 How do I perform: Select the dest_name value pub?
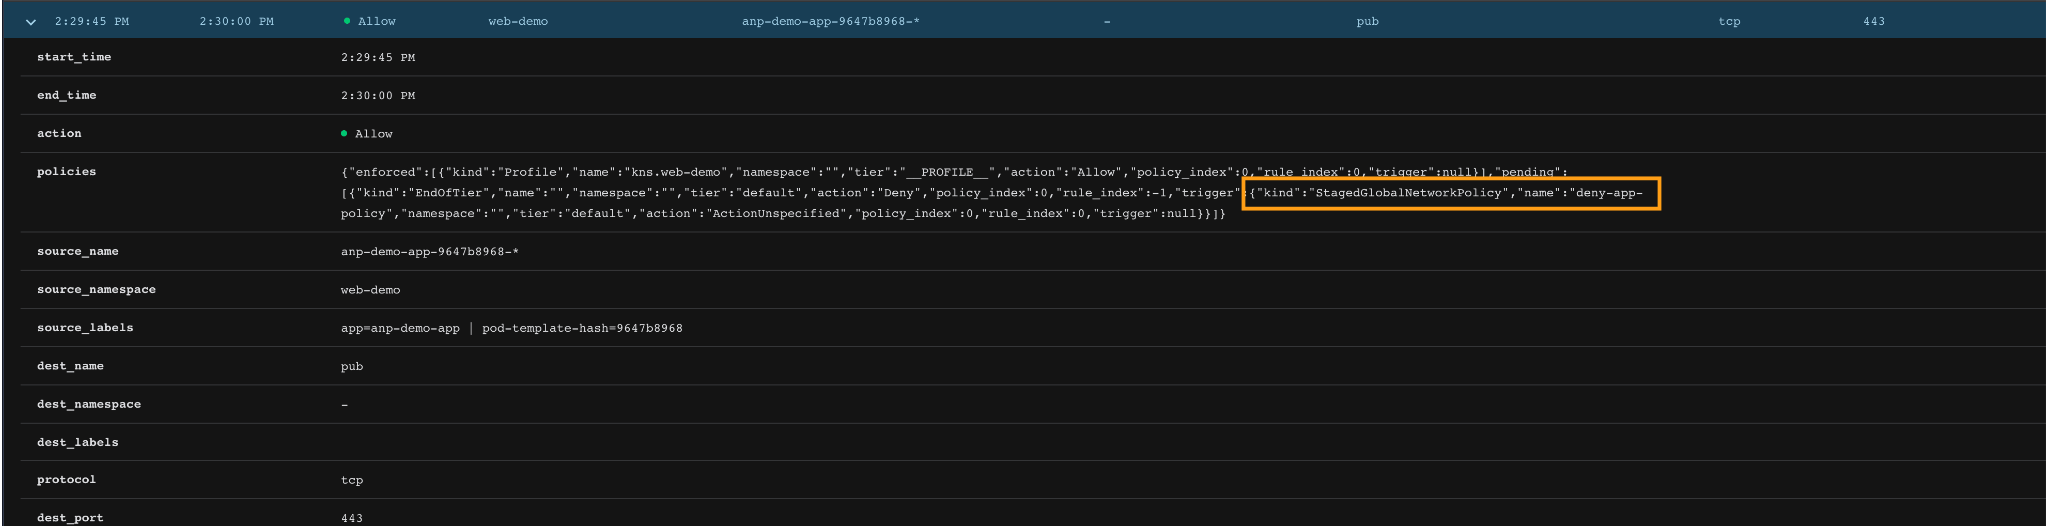point(352,366)
